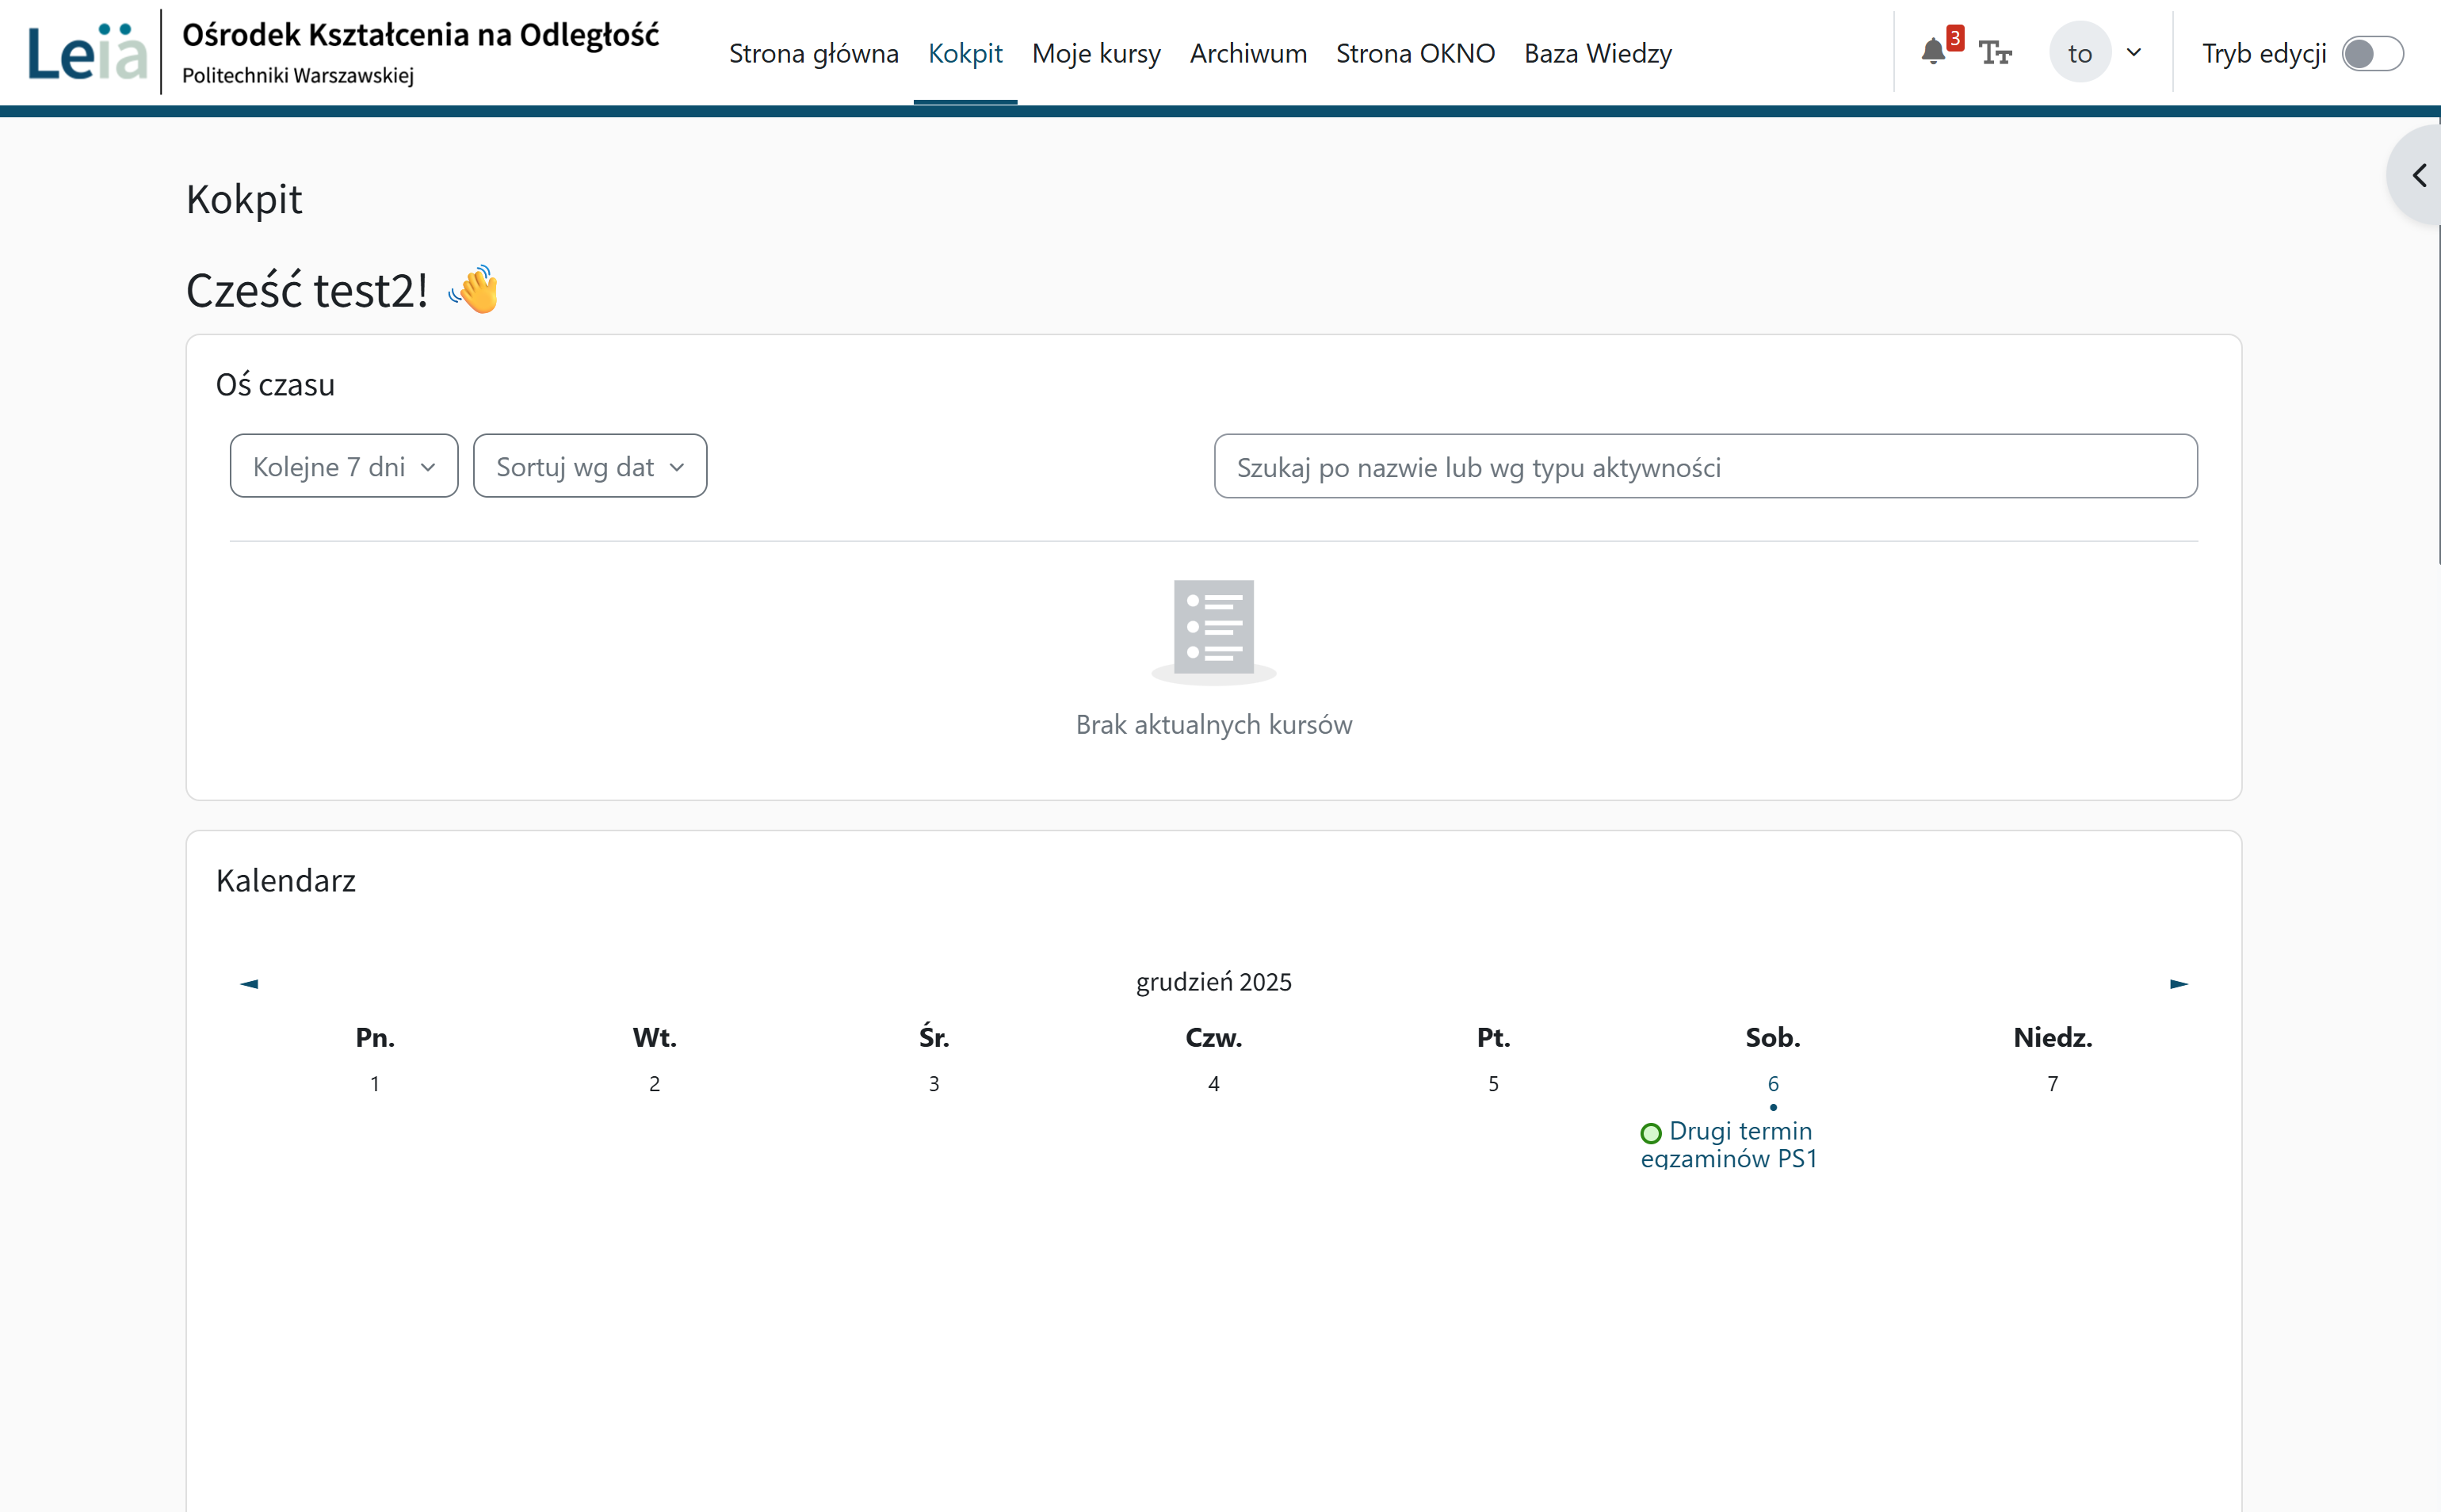Open the Baza Wiedzy page
The width and height of the screenshot is (2441, 1512).
[1597, 53]
